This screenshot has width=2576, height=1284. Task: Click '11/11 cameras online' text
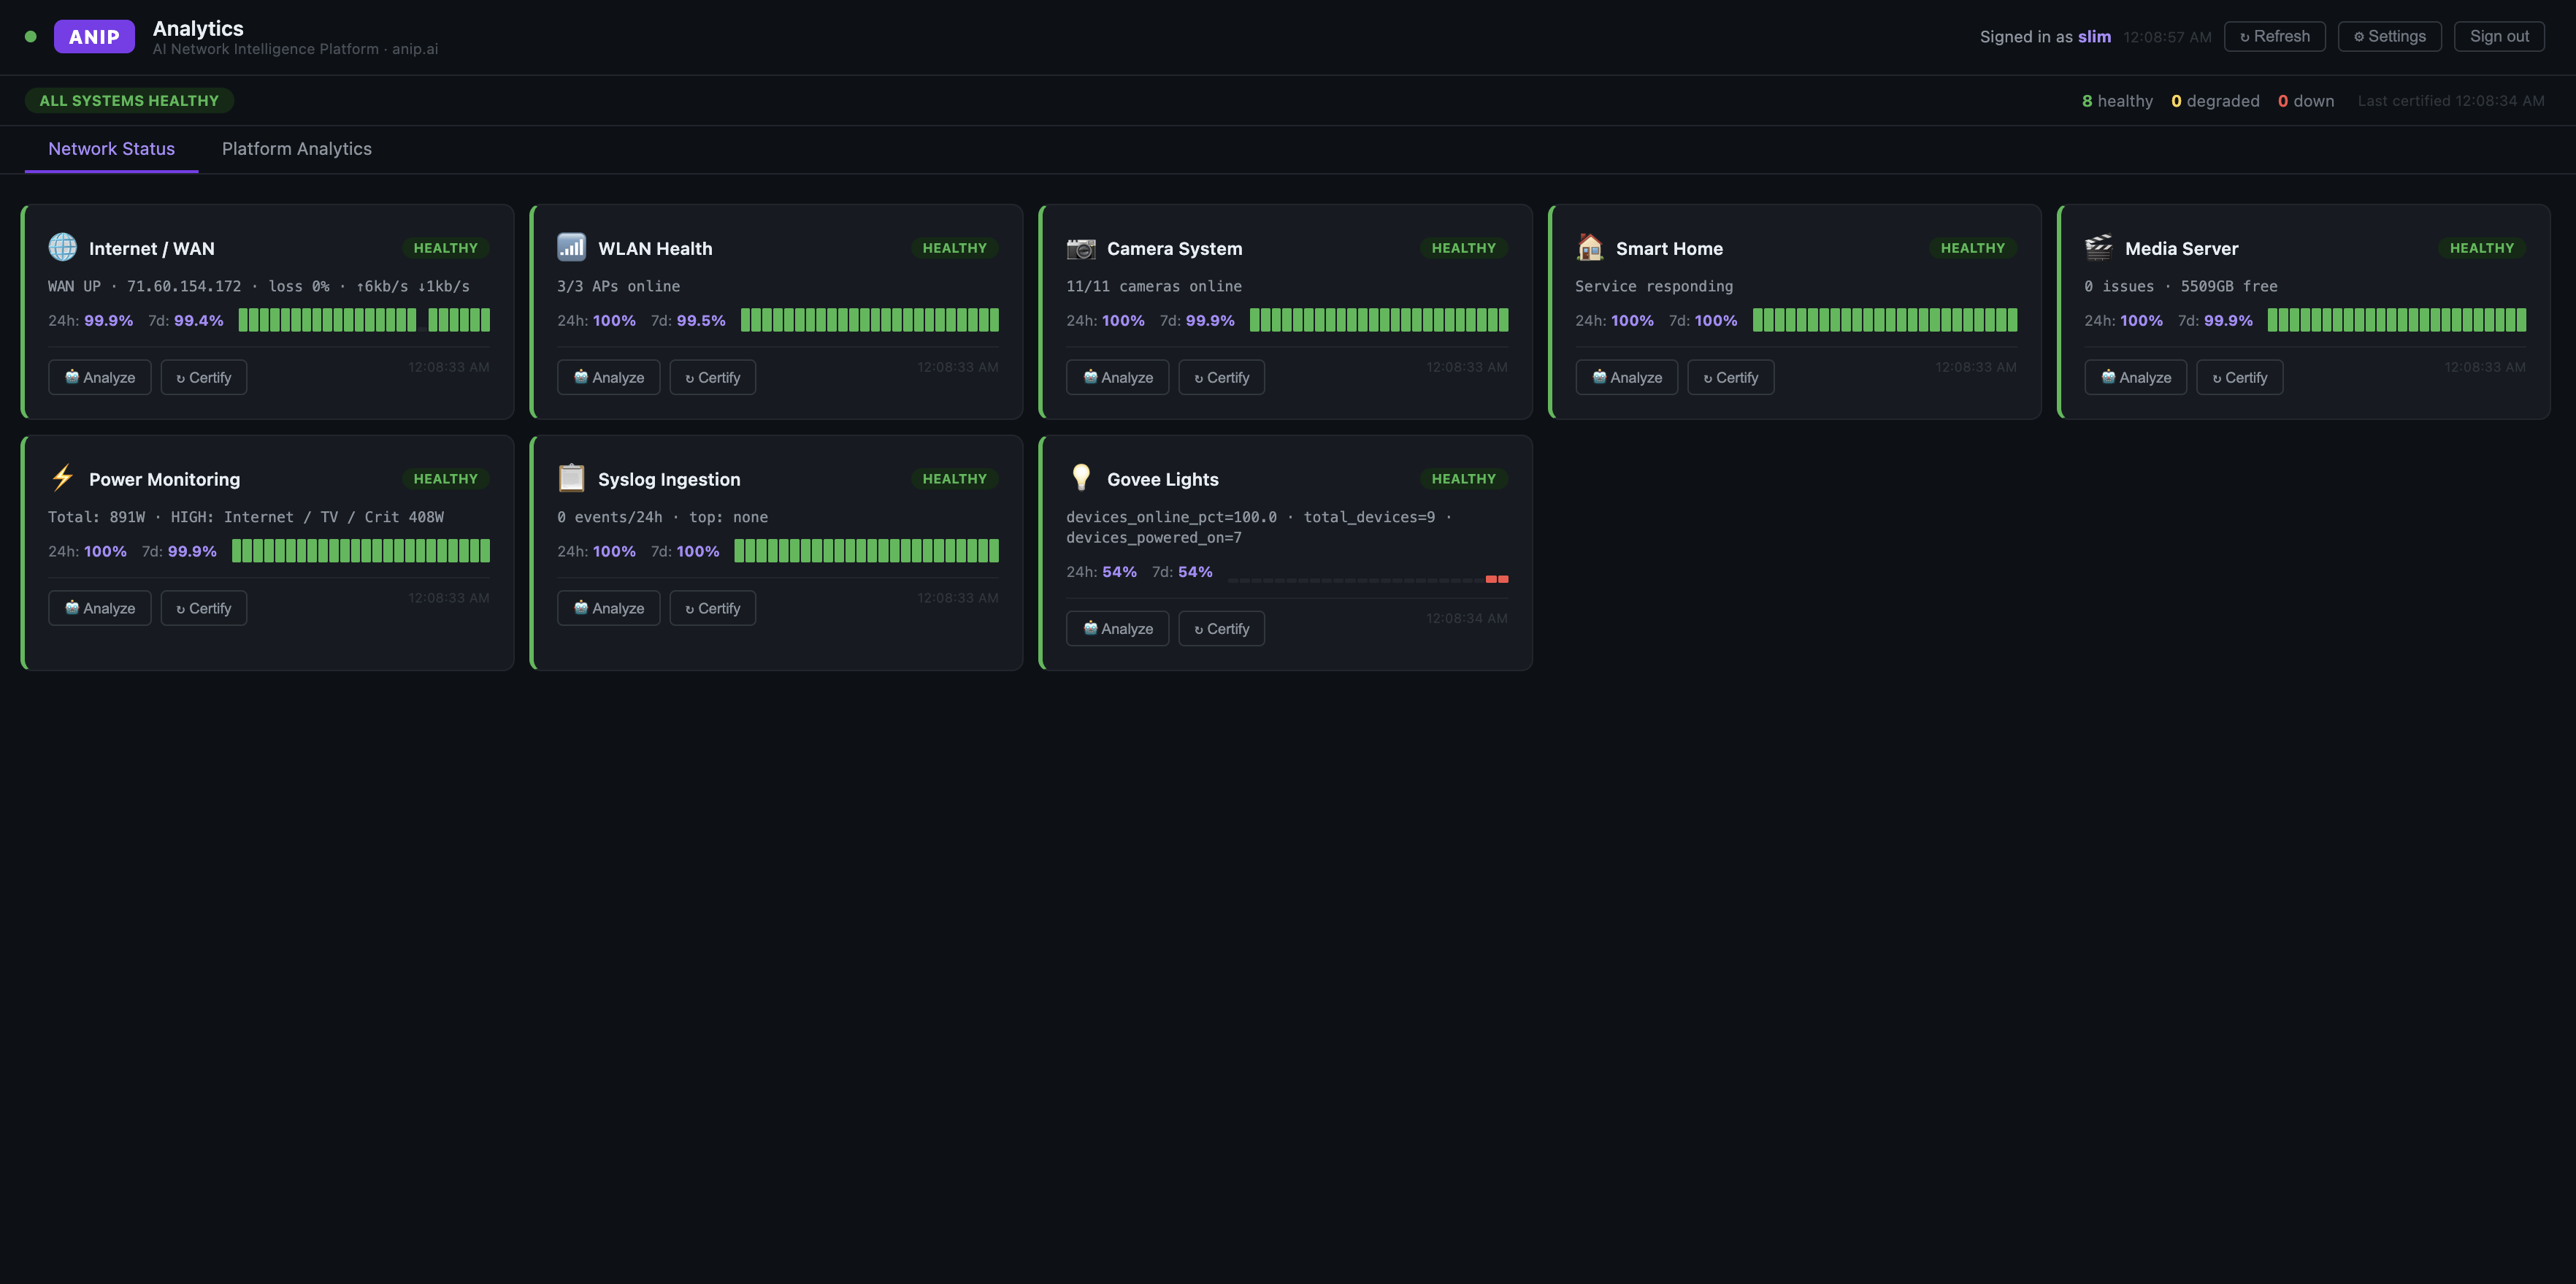pos(1154,287)
